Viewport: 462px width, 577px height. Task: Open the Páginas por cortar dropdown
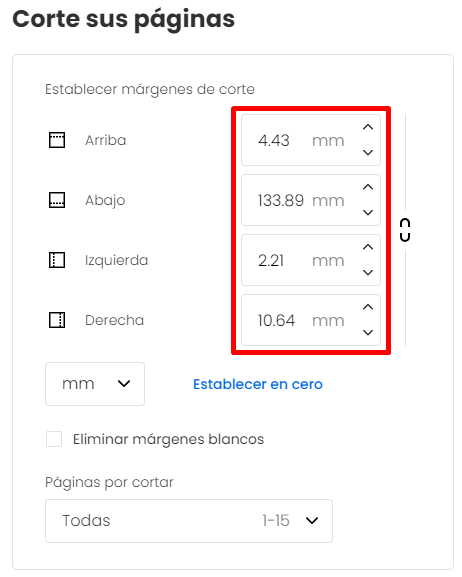point(189,521)
